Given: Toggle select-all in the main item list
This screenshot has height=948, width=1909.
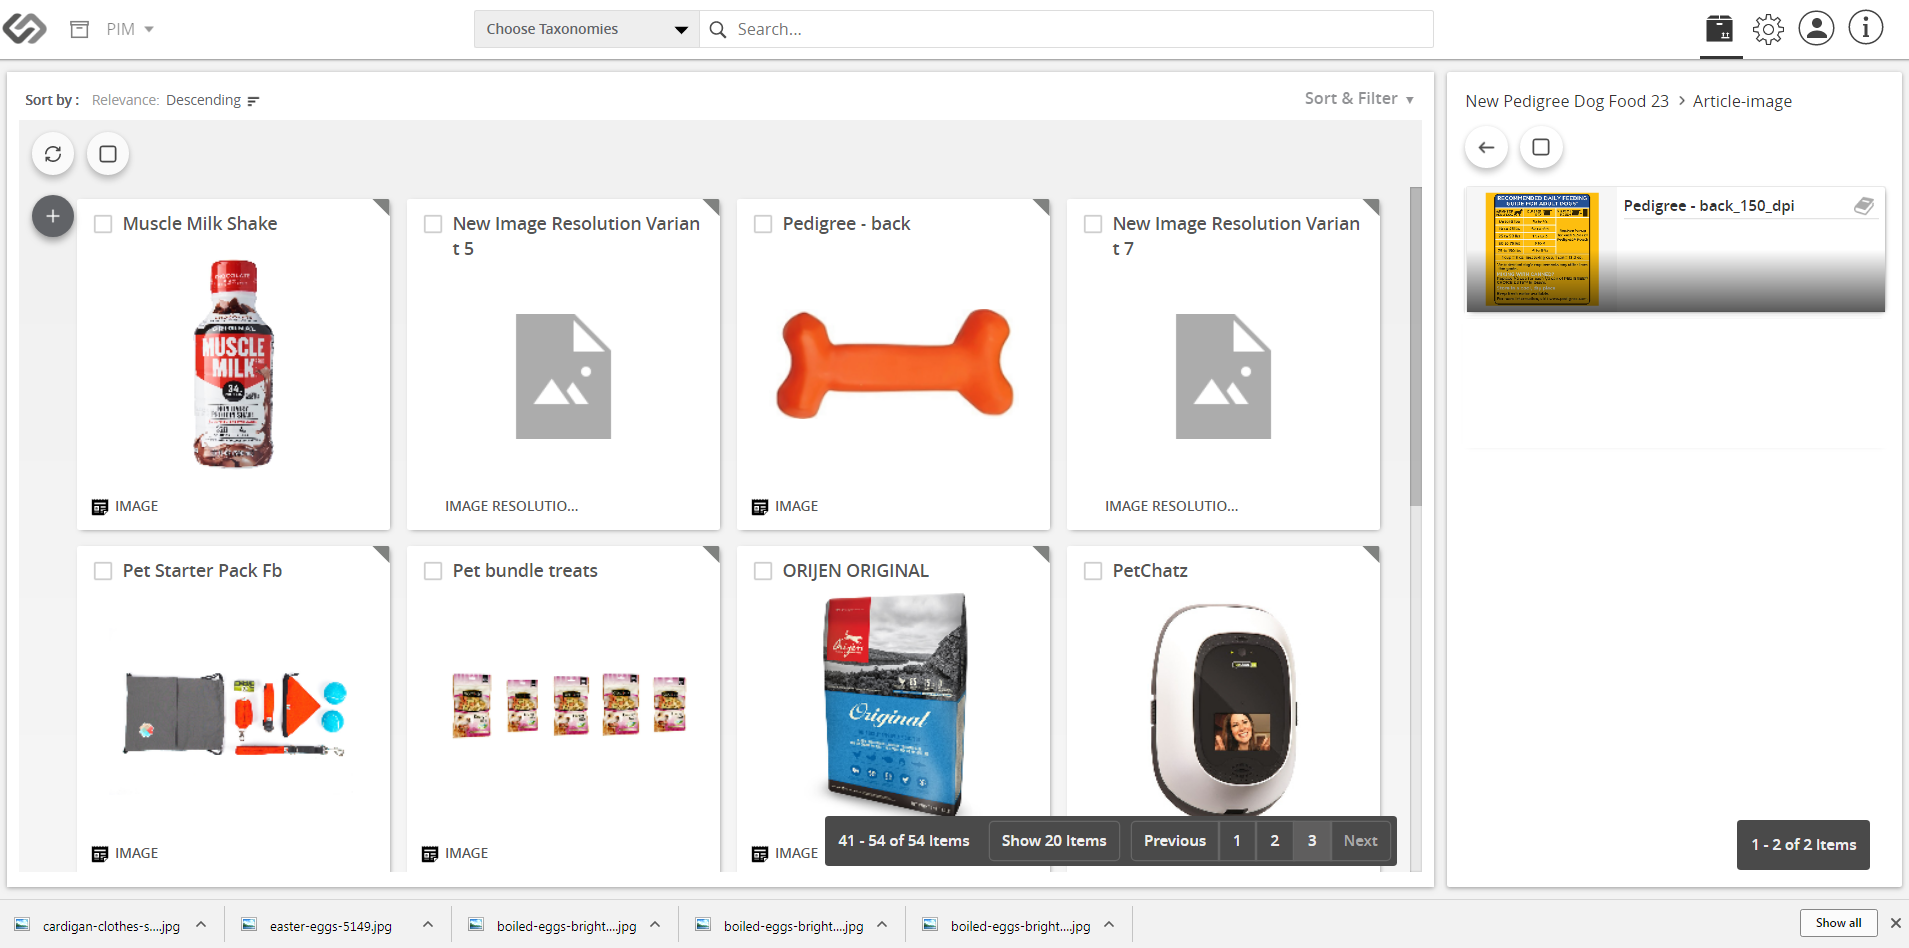Looking at the screenshot, I should (108, 154).
